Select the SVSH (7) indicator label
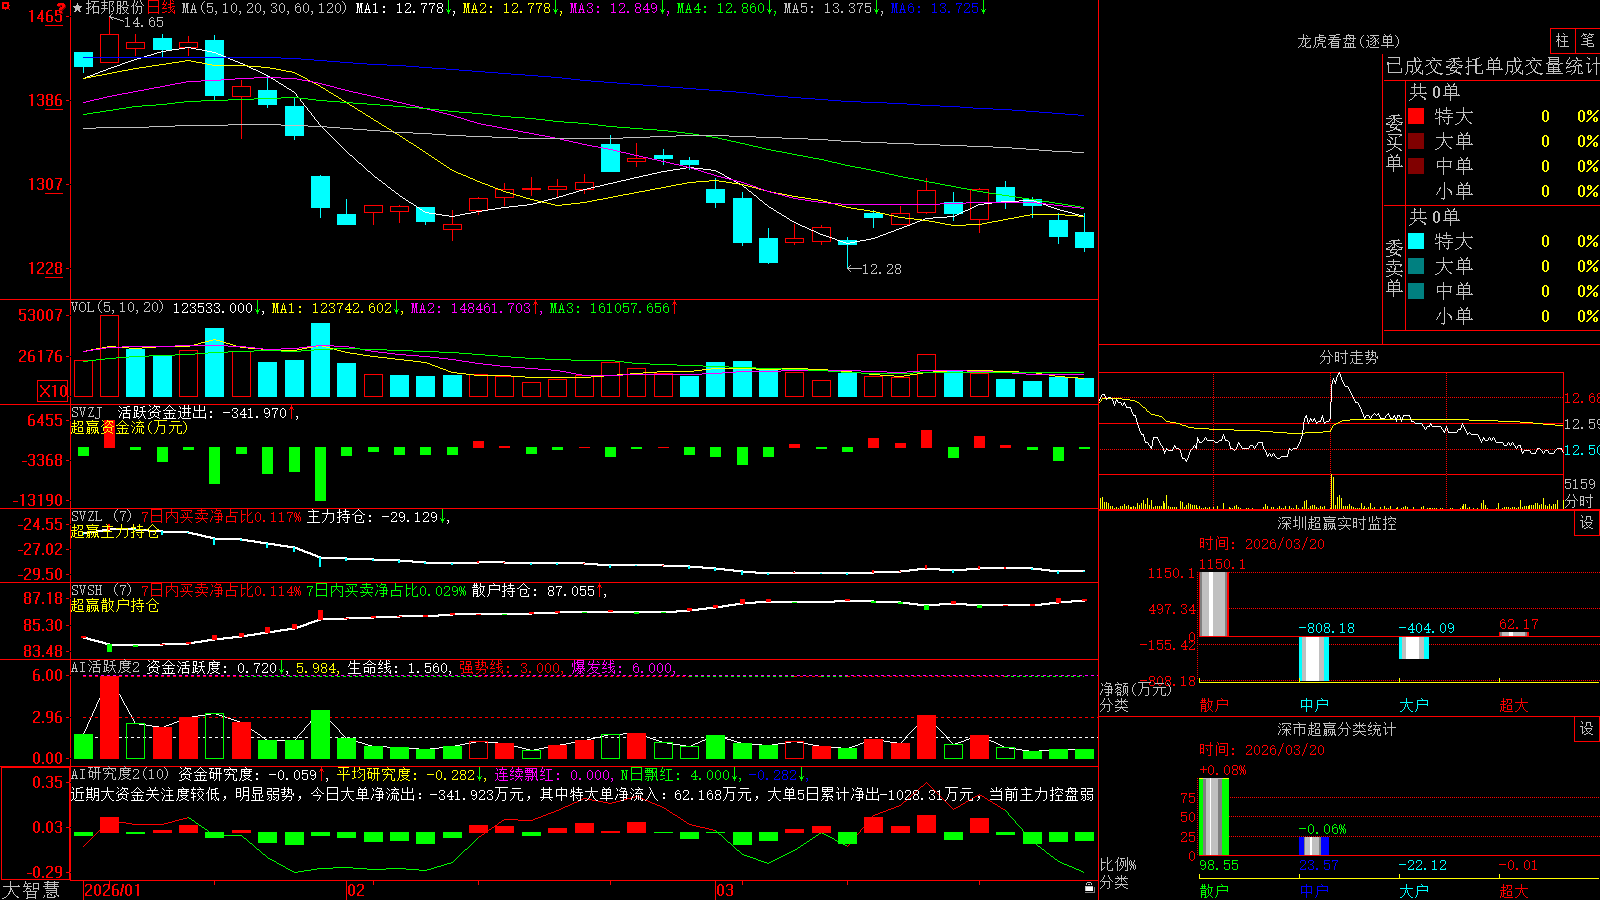Screen dimensions: 1600x900 [101, 591]
